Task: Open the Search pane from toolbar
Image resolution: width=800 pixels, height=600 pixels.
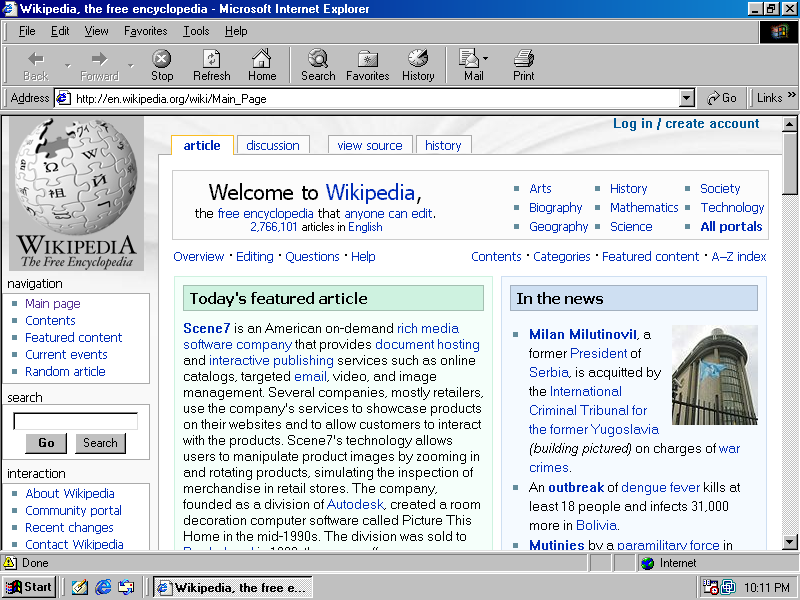Action: (x=318, y=65)
